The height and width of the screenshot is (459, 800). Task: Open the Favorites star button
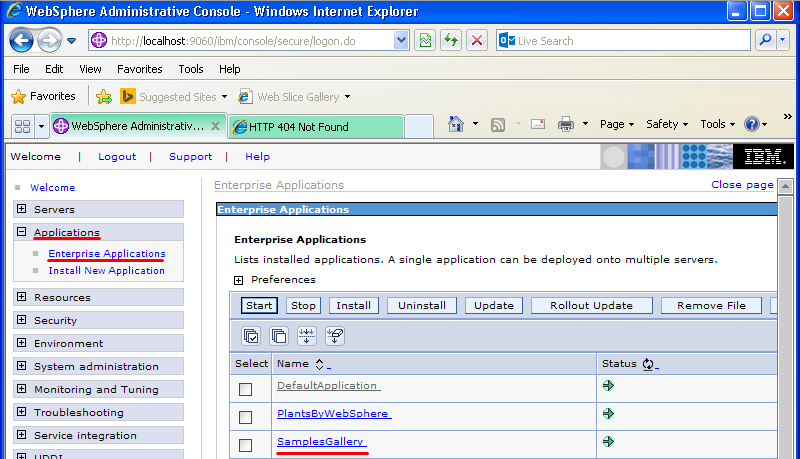[x=43, y=96]
